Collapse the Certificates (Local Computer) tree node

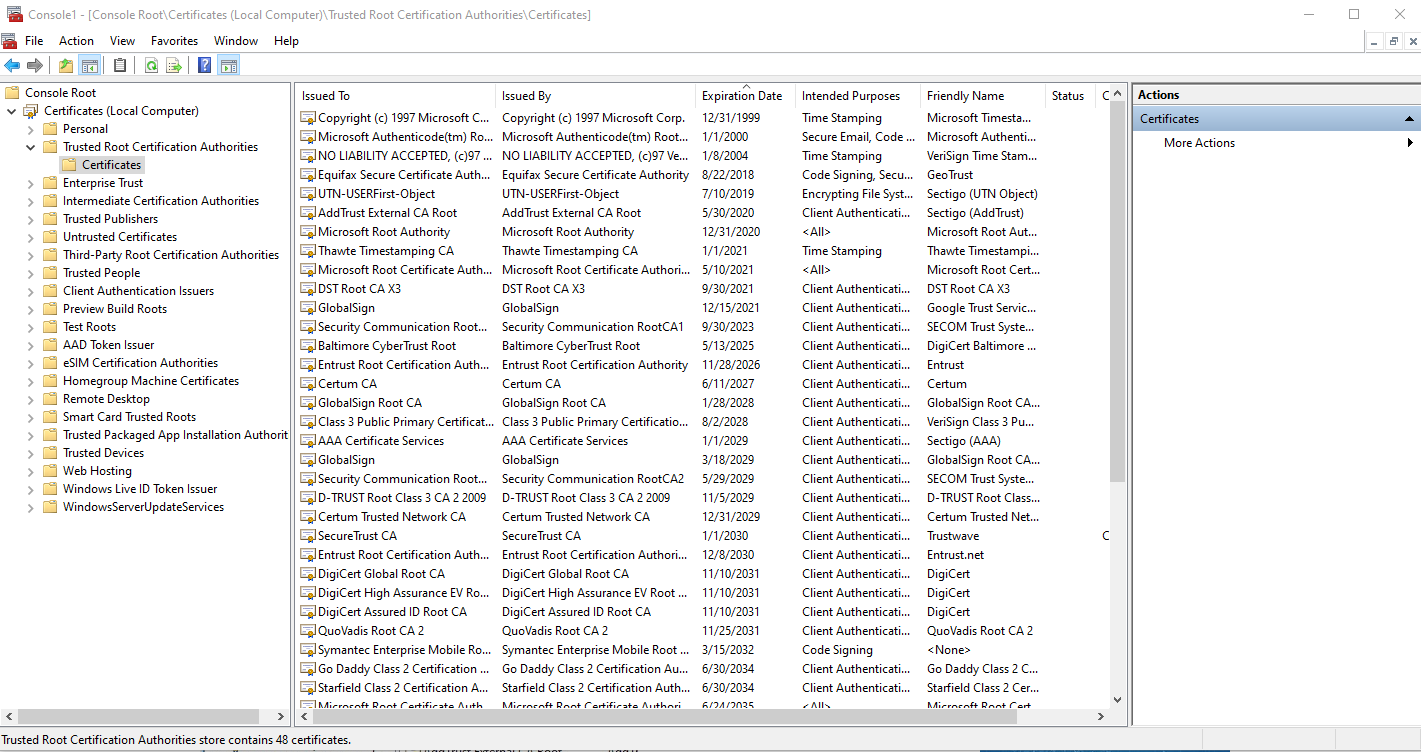coord(10,110)
